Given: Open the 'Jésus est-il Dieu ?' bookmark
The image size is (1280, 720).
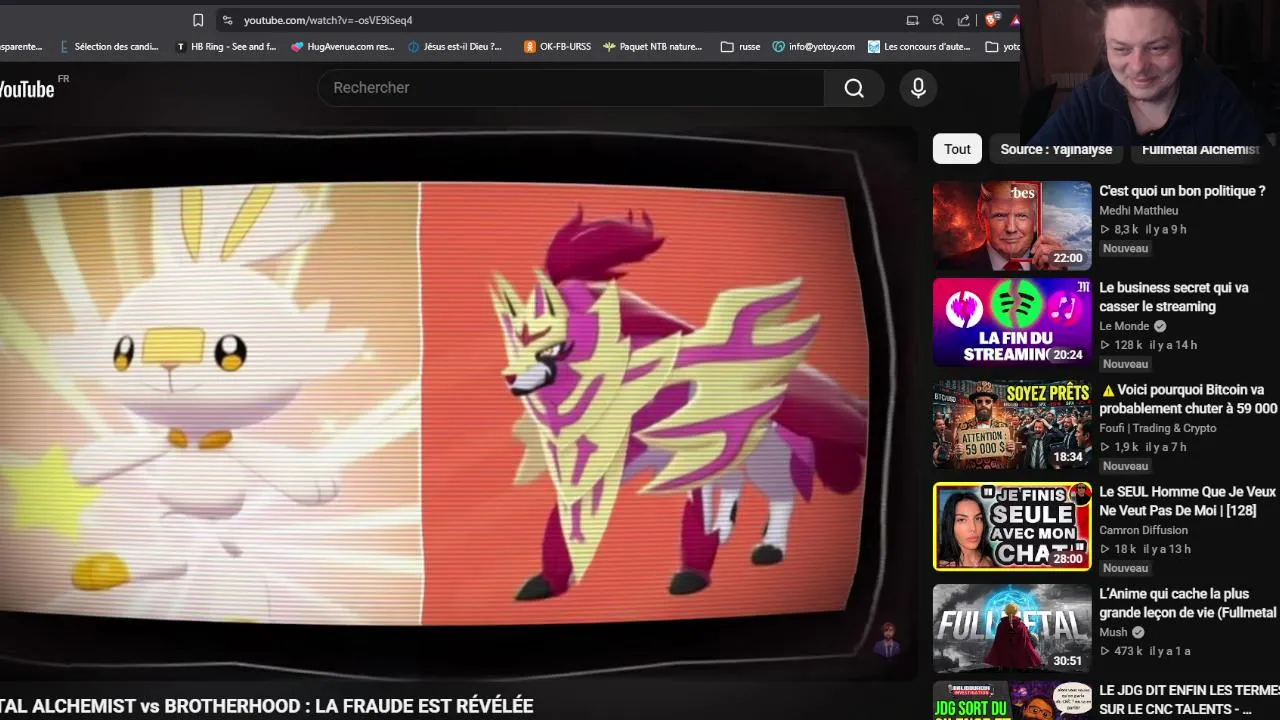Looking at the screenshot, I should [455, 46].
